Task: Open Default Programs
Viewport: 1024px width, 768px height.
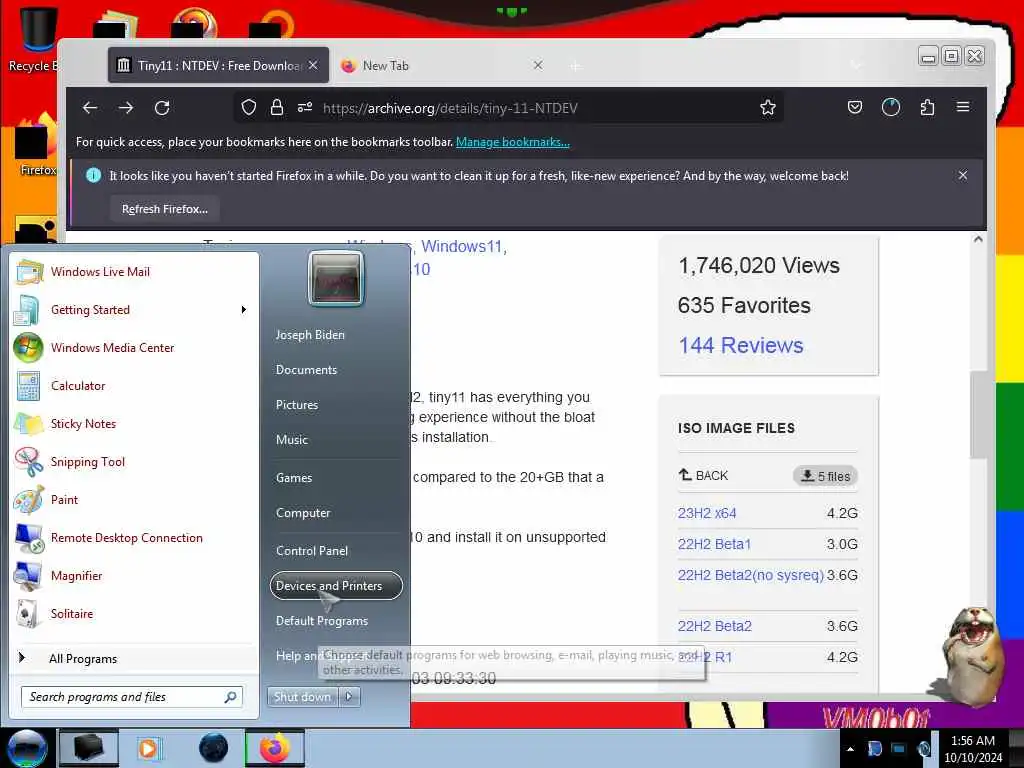Action: tap(336, 621)
